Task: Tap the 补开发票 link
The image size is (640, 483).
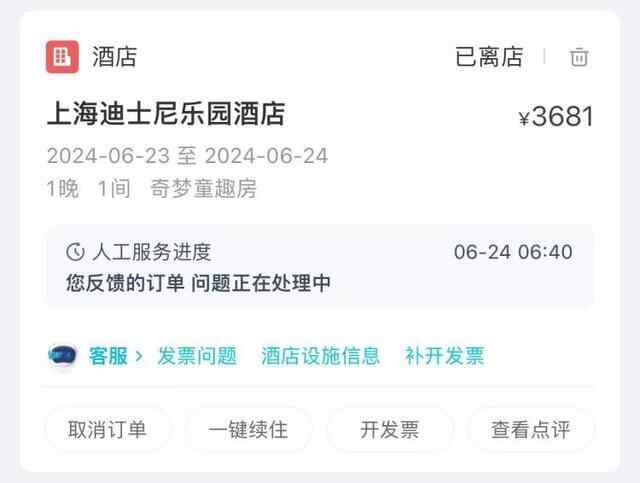Action: coord(444,356)
